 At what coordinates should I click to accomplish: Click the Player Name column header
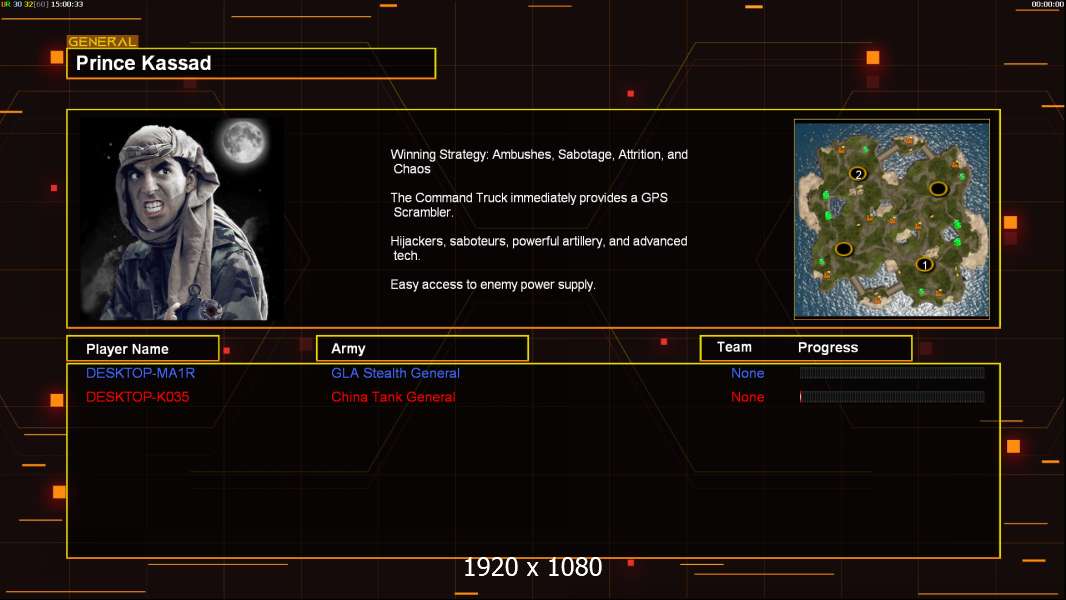point(143,349)
